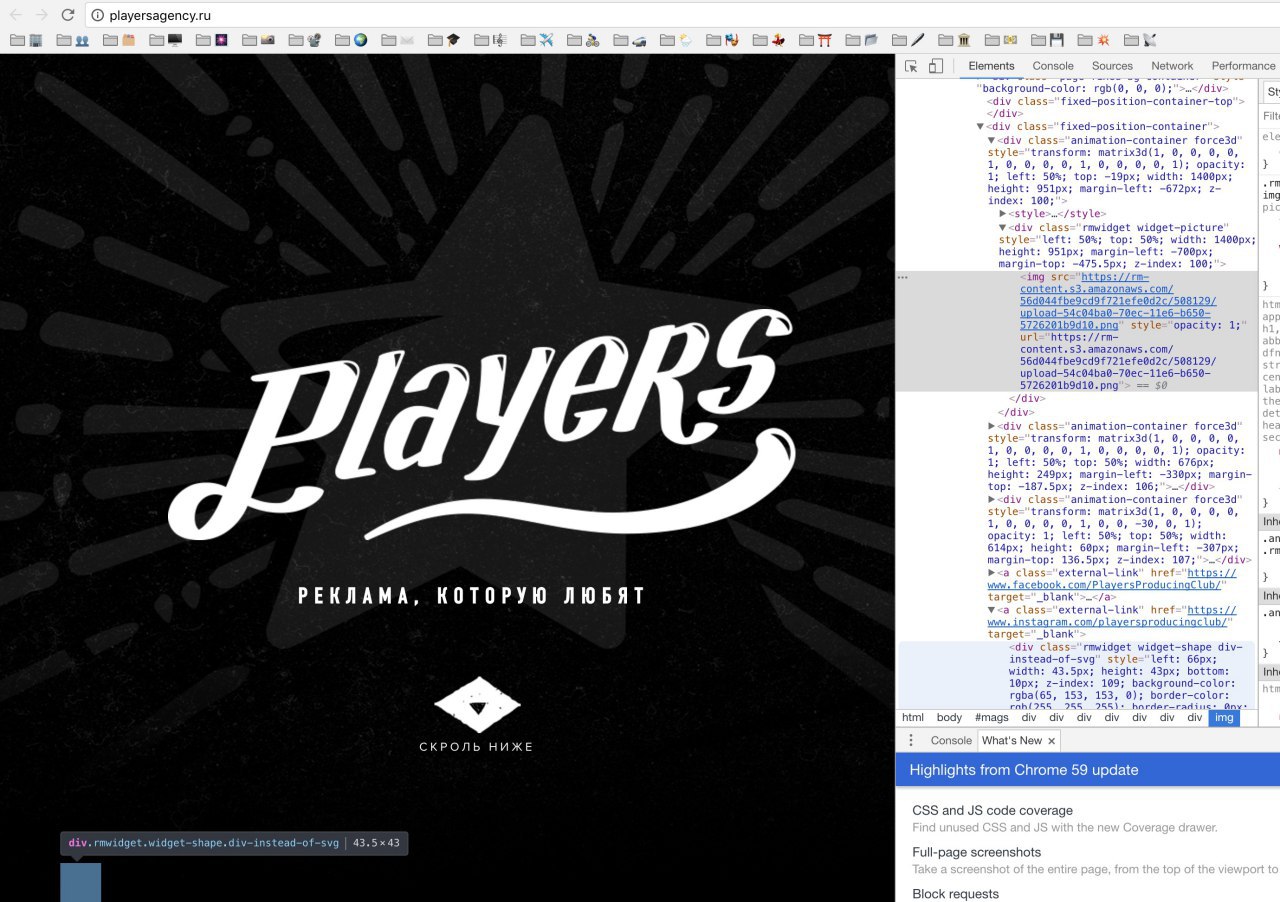Click the browser forward arrow
Screen dimensions: 1280x902
(41, 15)
